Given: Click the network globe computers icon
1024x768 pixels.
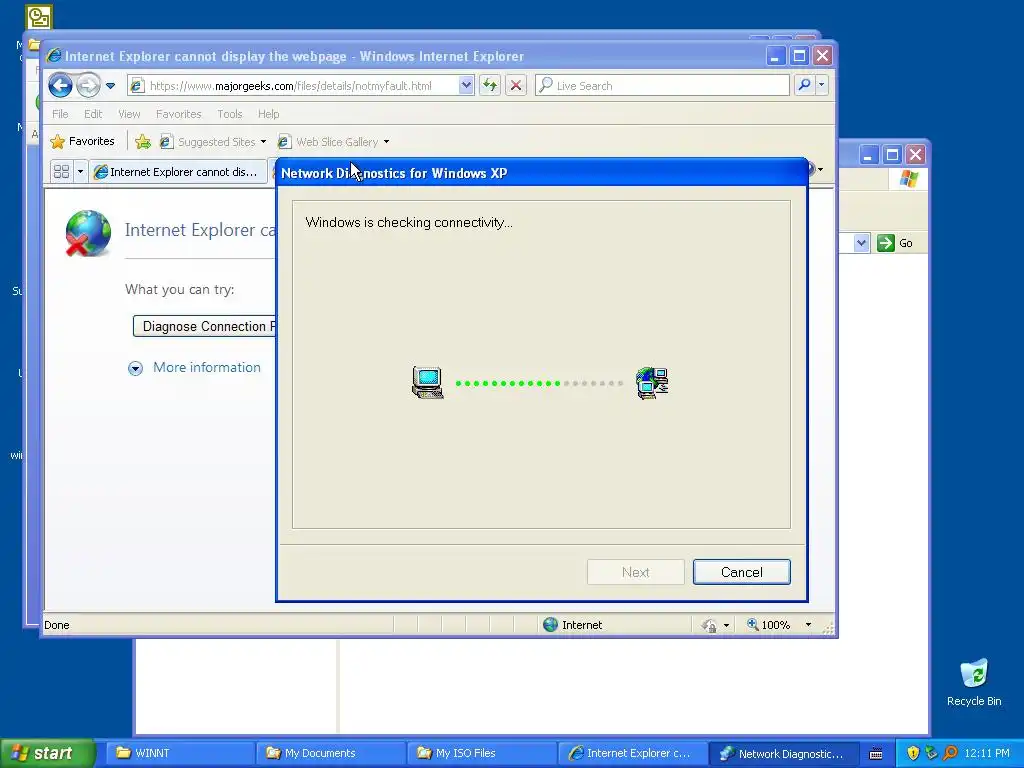Looking at the screenshot, I should (652, 383).
